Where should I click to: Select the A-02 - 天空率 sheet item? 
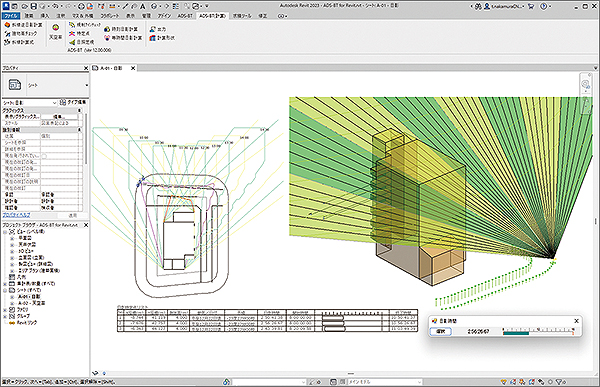(x=32, y=303)
